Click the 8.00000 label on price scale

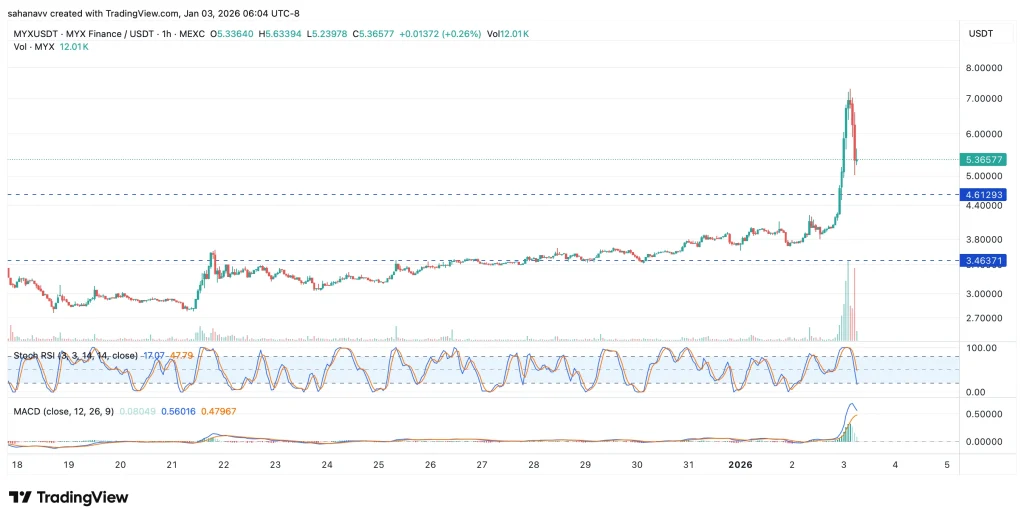pos(981,68)
